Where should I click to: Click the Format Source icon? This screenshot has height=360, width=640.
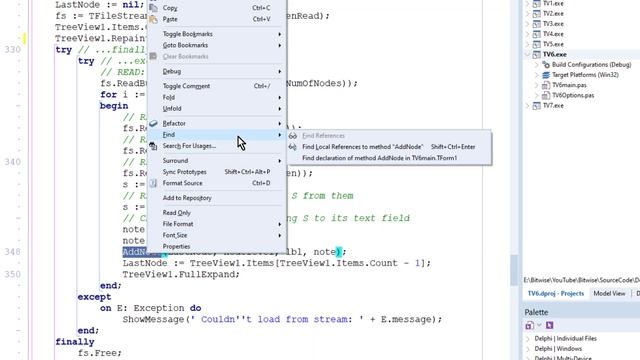click(153, 183)
